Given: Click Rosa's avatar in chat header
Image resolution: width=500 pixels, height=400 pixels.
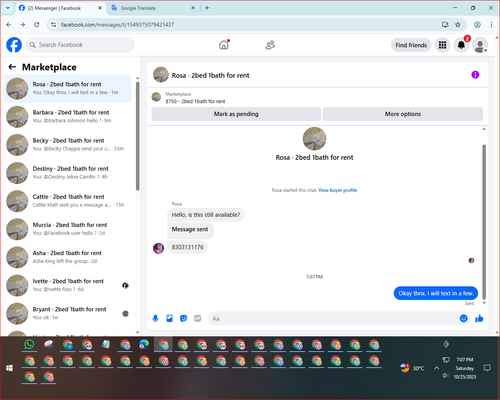Looking at the screenshot, I should 161,75.
